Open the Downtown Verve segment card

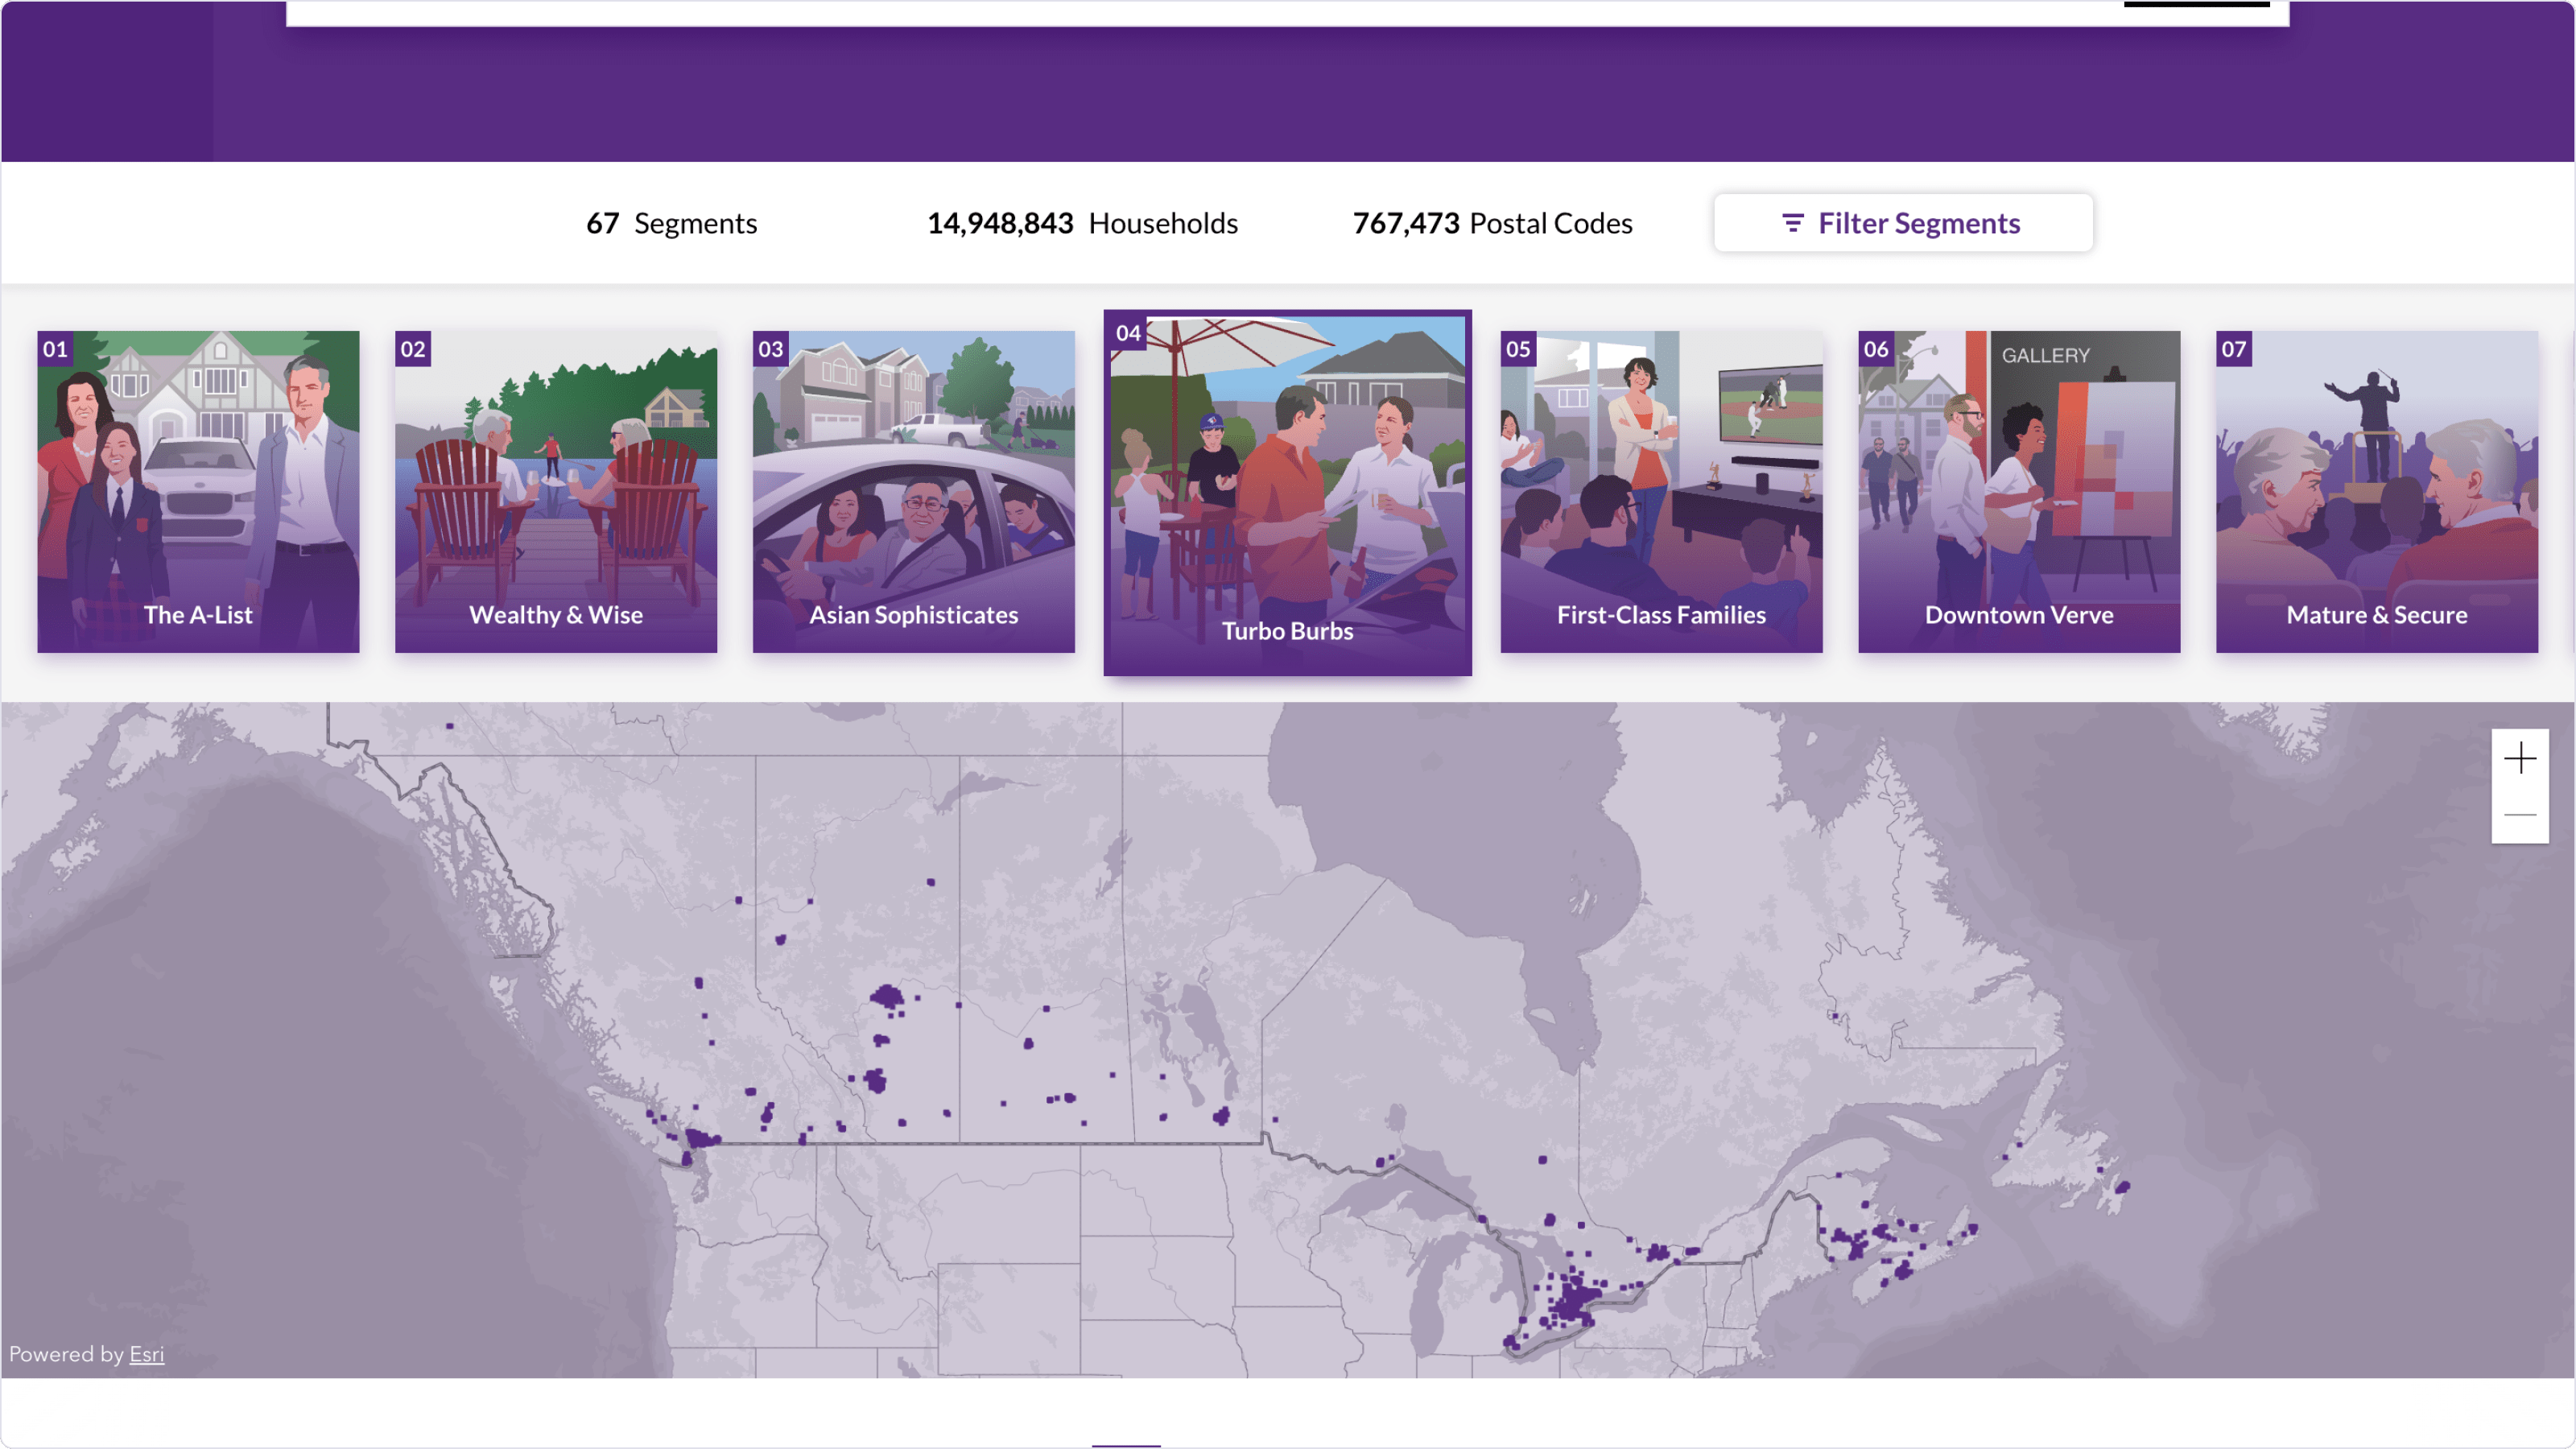(2018, 491)
